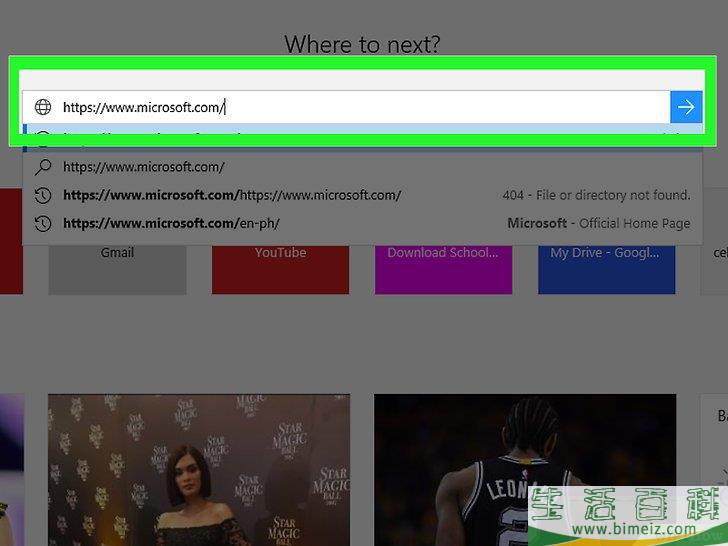Image resolution: width=728 pixels, height=546 pixels.
Task: Open the Download School top site tile
Action: [x=443, y=269]
